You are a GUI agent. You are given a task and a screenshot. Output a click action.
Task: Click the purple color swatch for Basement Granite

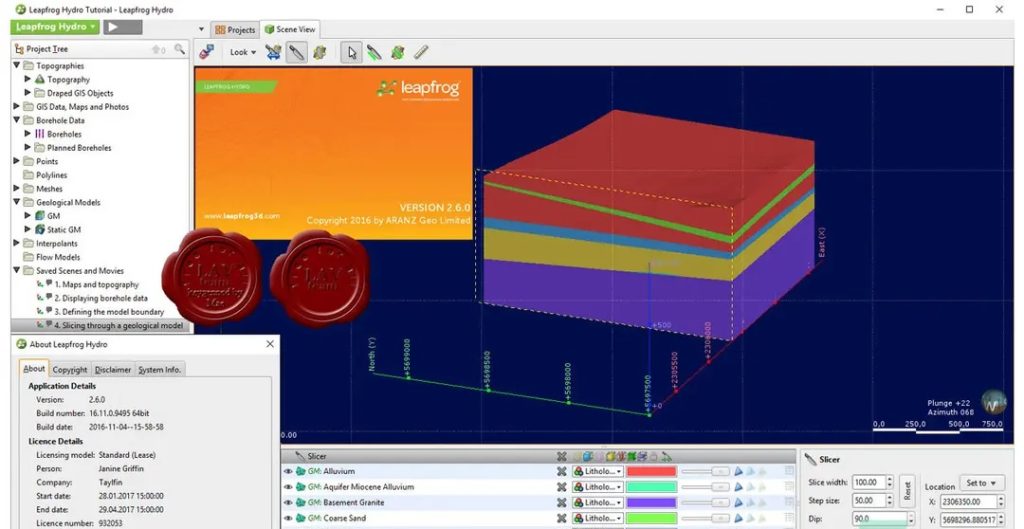coord(651,503)
